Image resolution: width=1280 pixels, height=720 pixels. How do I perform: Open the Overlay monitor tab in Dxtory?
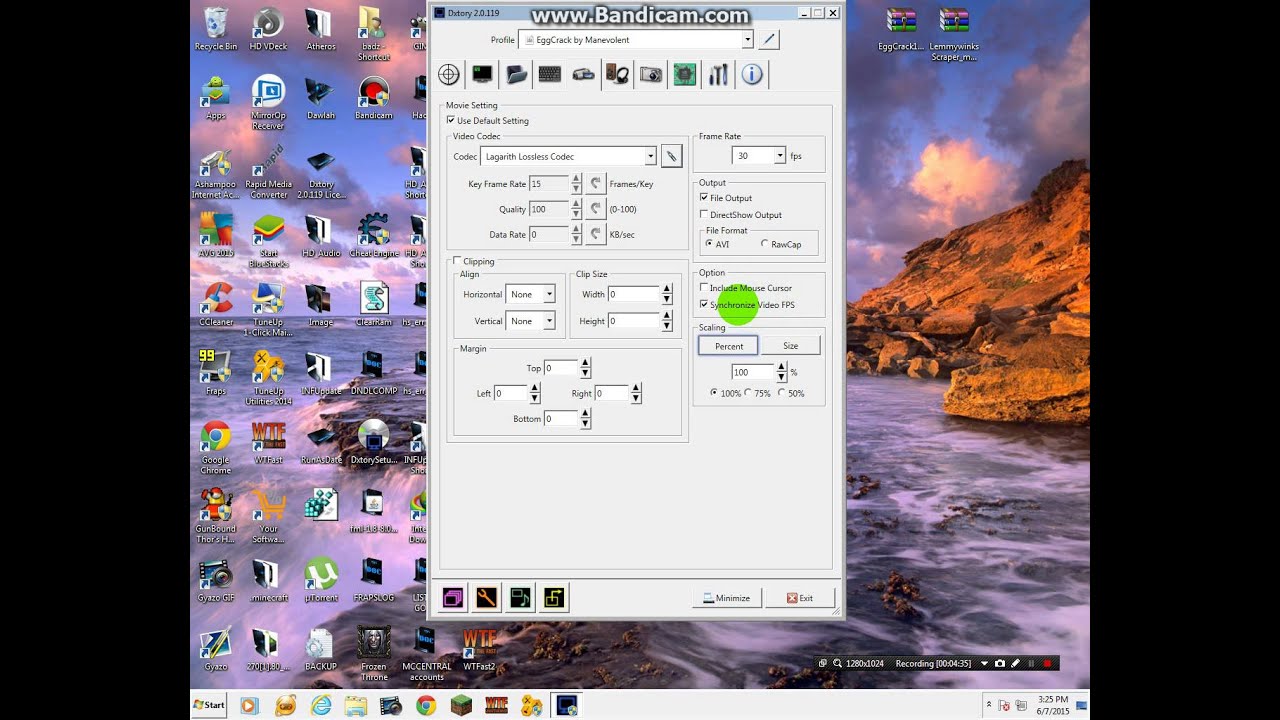483,74
